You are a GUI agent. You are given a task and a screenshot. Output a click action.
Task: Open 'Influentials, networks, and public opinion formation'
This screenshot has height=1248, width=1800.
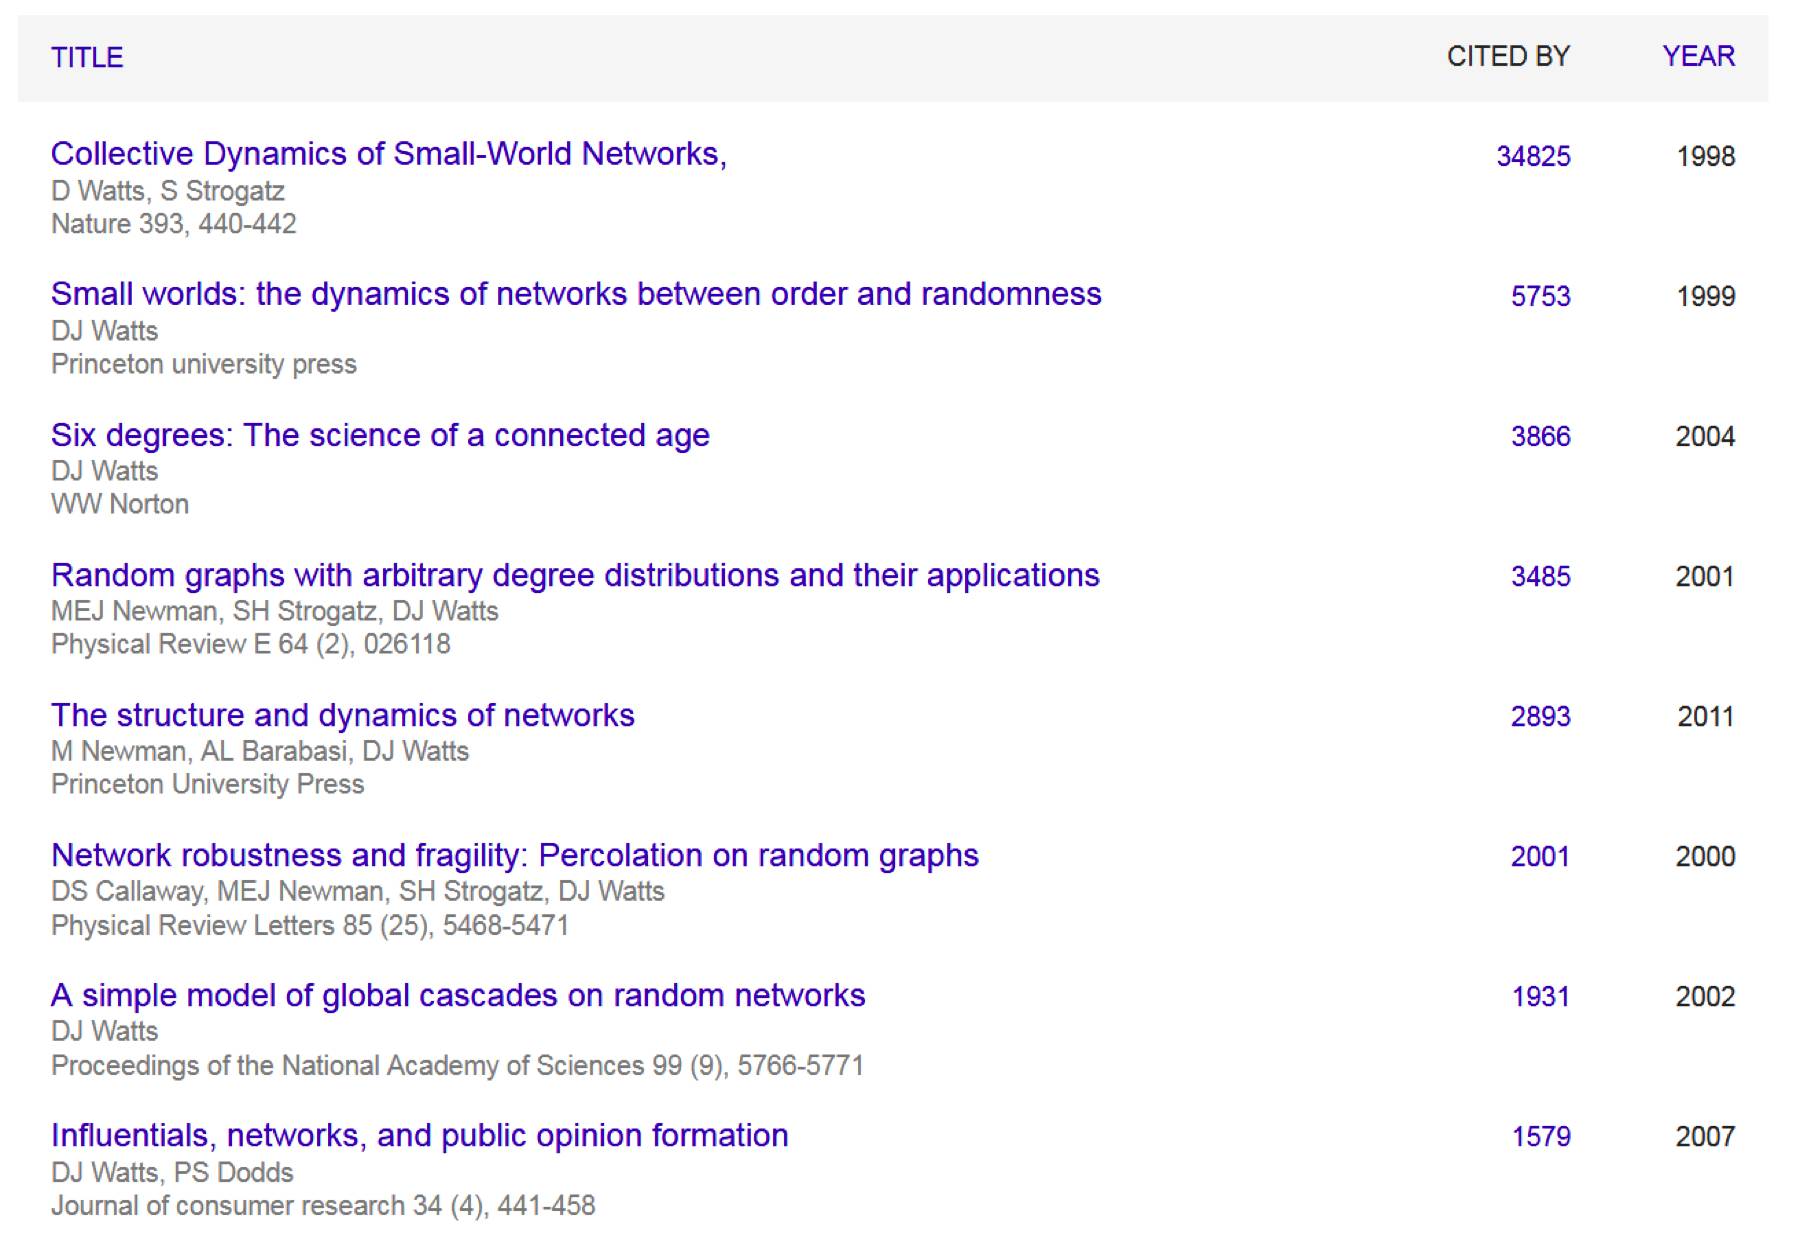tap(419, 1135)
